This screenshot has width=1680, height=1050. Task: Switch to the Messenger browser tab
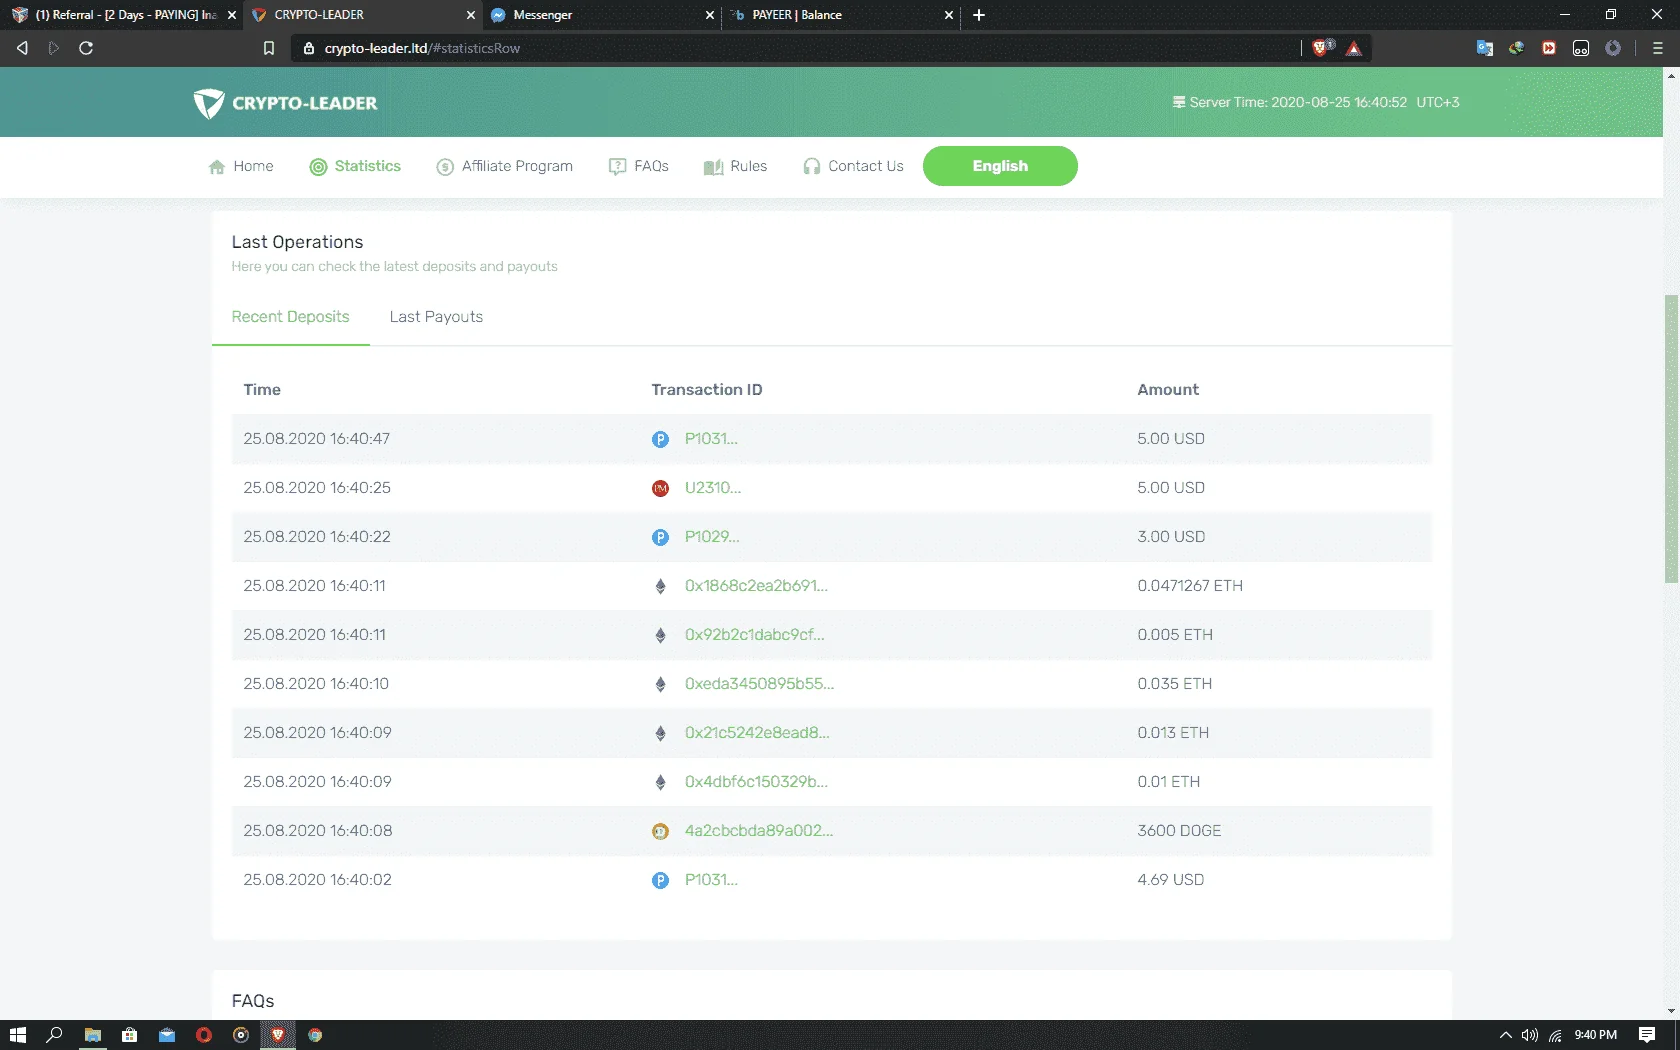click(x=600, y=15)
